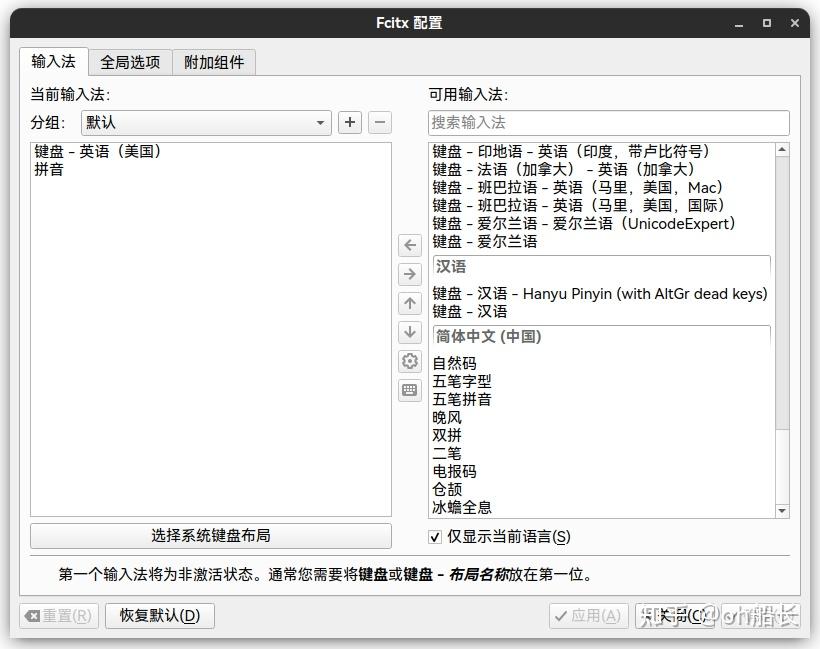Open the 附加组件 tab
The image size is (820, 649).
214,61
